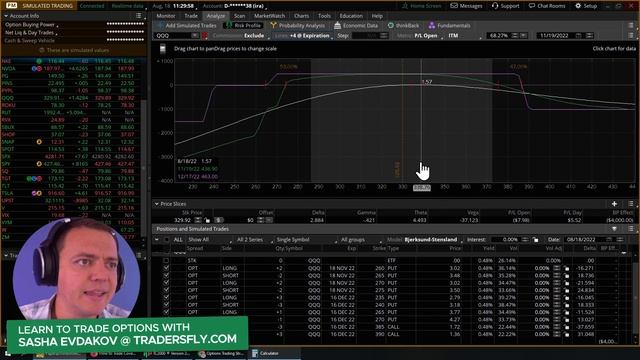This screenshot has width=640, height=360.
Task: Uncheck the 18 NOV 22 265 PUT row
Action: pyautogui.click(x=166, y=276)
